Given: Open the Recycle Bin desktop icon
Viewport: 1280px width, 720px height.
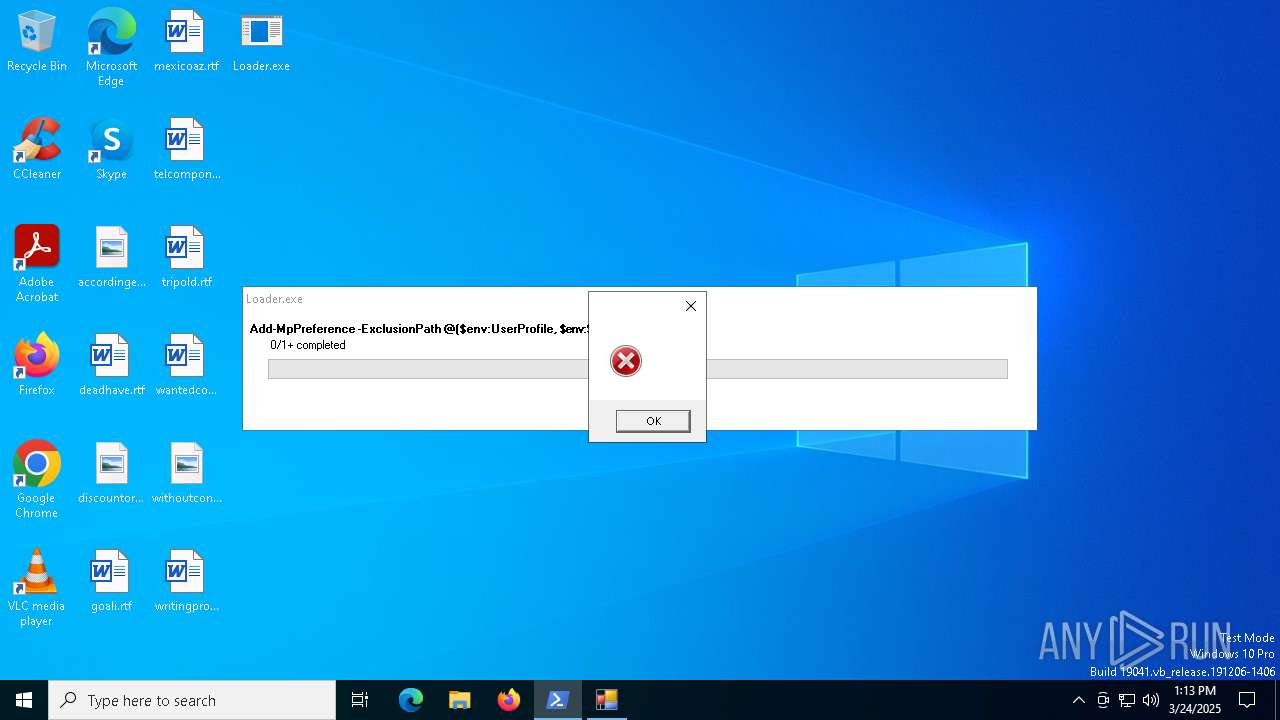Looking at the screenshot, I should pos(37,42).
